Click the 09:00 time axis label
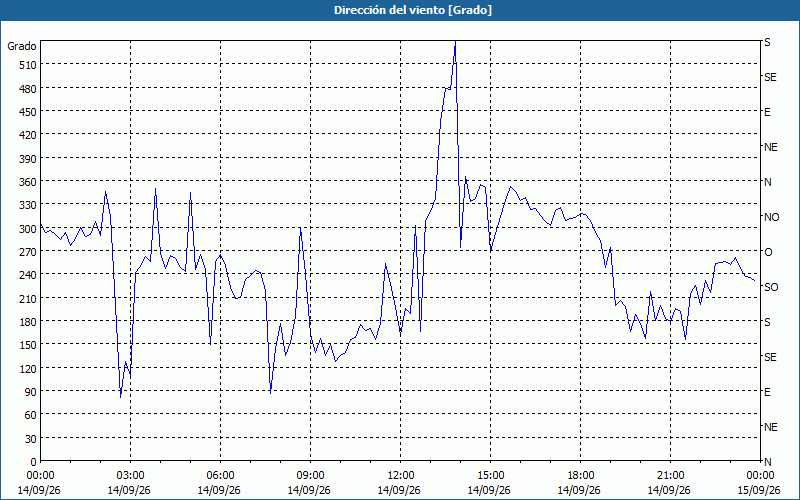The height and width of the screenshot is (500, 800). pos(309,476)
